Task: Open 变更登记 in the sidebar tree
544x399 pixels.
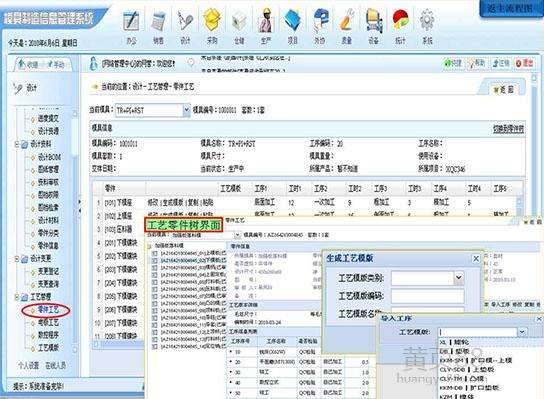Action: (48, 271)
